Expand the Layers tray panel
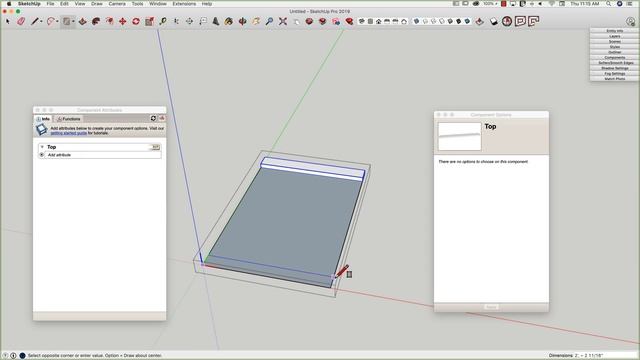The height and width of the screenshot is (360, 640). click(x=614, y=36)
